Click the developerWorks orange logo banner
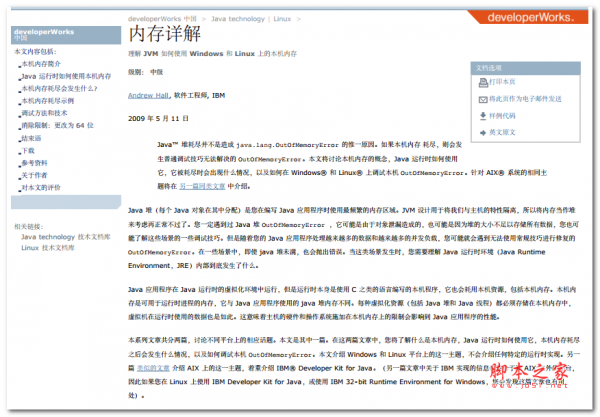Image resolution: width=600 pixels, height=417 pixels. [530, 17]
